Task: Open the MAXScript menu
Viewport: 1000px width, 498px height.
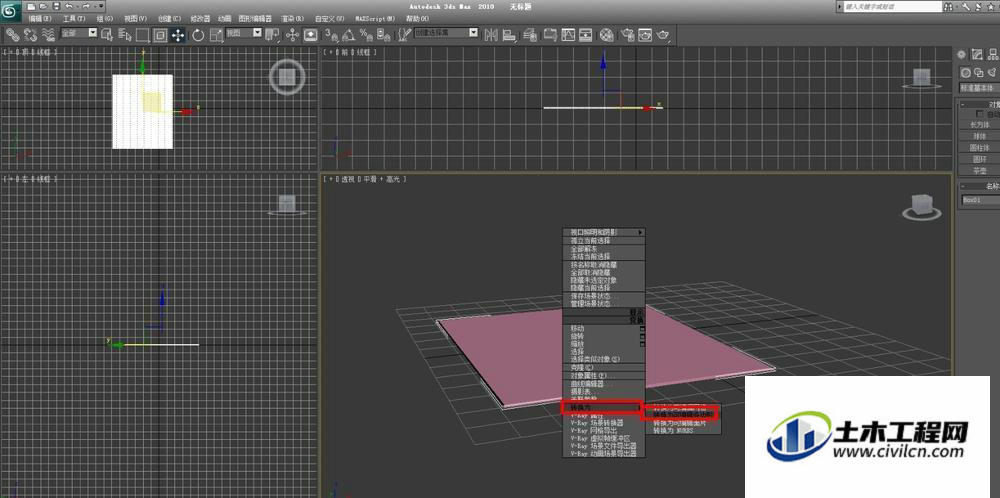Action: pyautogui.click(x=376, y=18)
